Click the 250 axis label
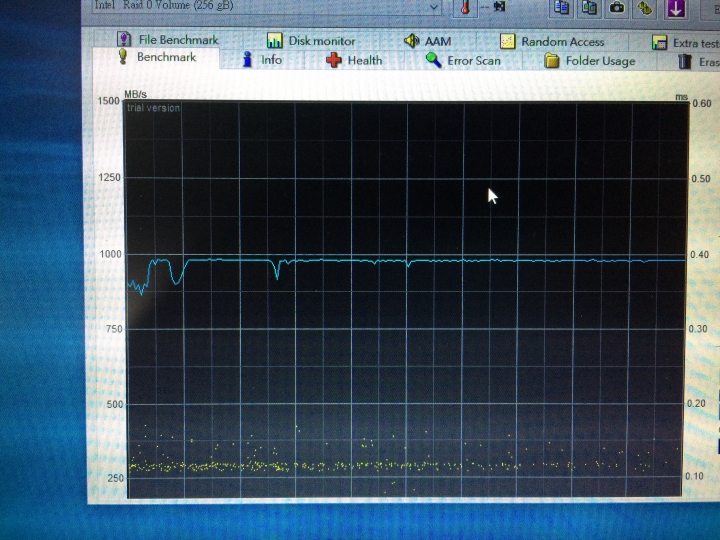Screen dimensions: 720x540 coord(116,478)
